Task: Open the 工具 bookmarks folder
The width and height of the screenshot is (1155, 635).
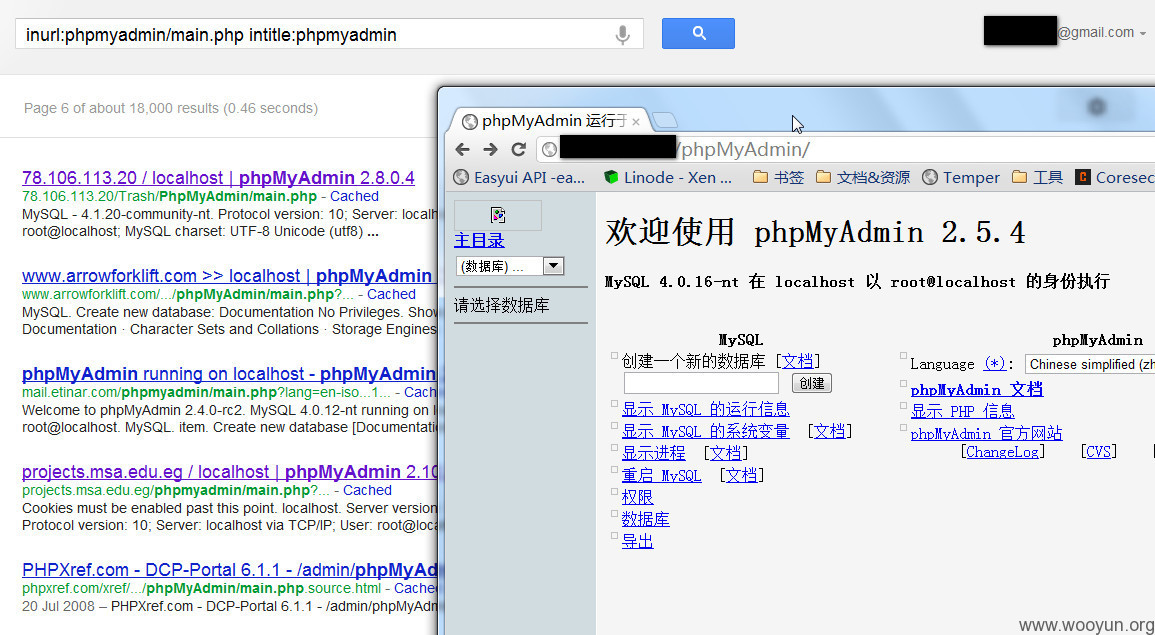Action: tap(1037, 178)
